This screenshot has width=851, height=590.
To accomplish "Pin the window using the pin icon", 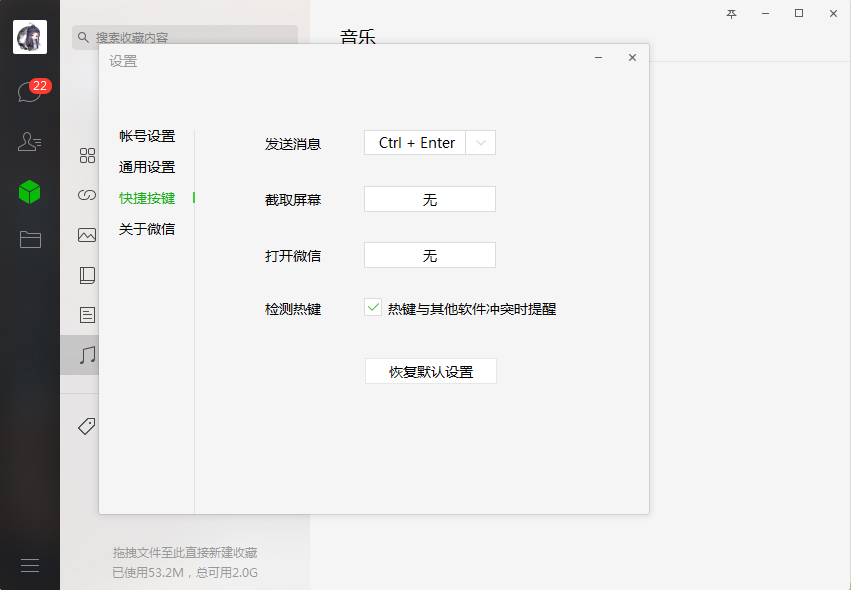I will click(731, 14).
